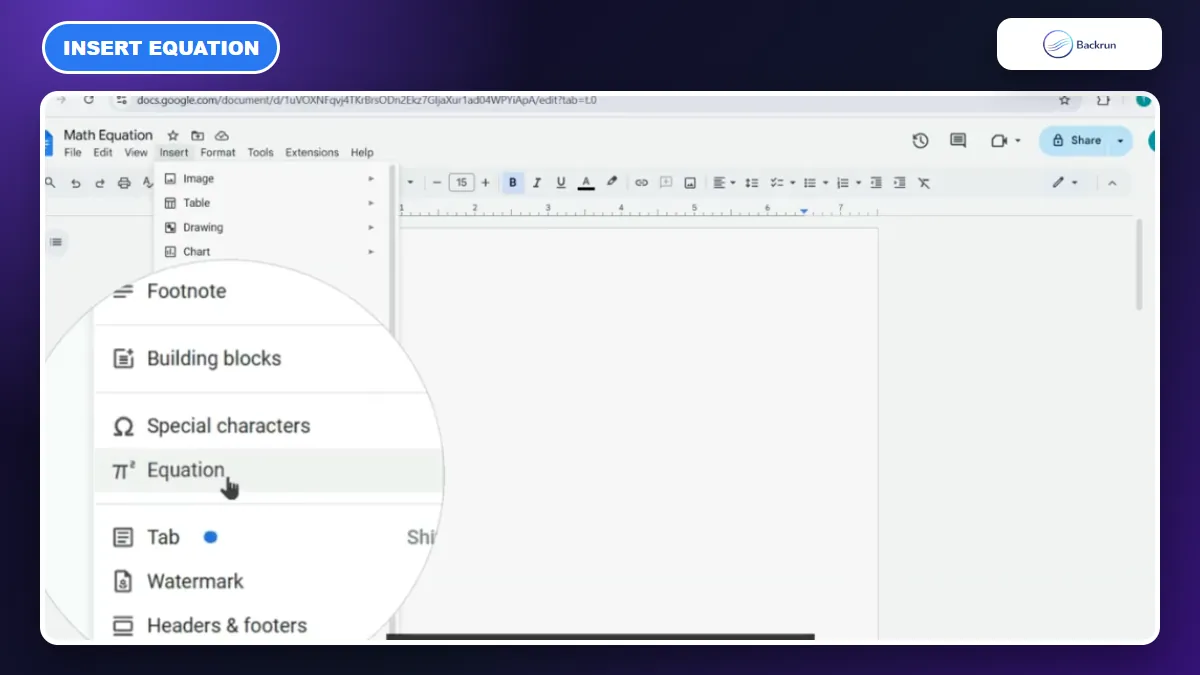
Task: Open the highlight color pen
Action: pos(612,182)
